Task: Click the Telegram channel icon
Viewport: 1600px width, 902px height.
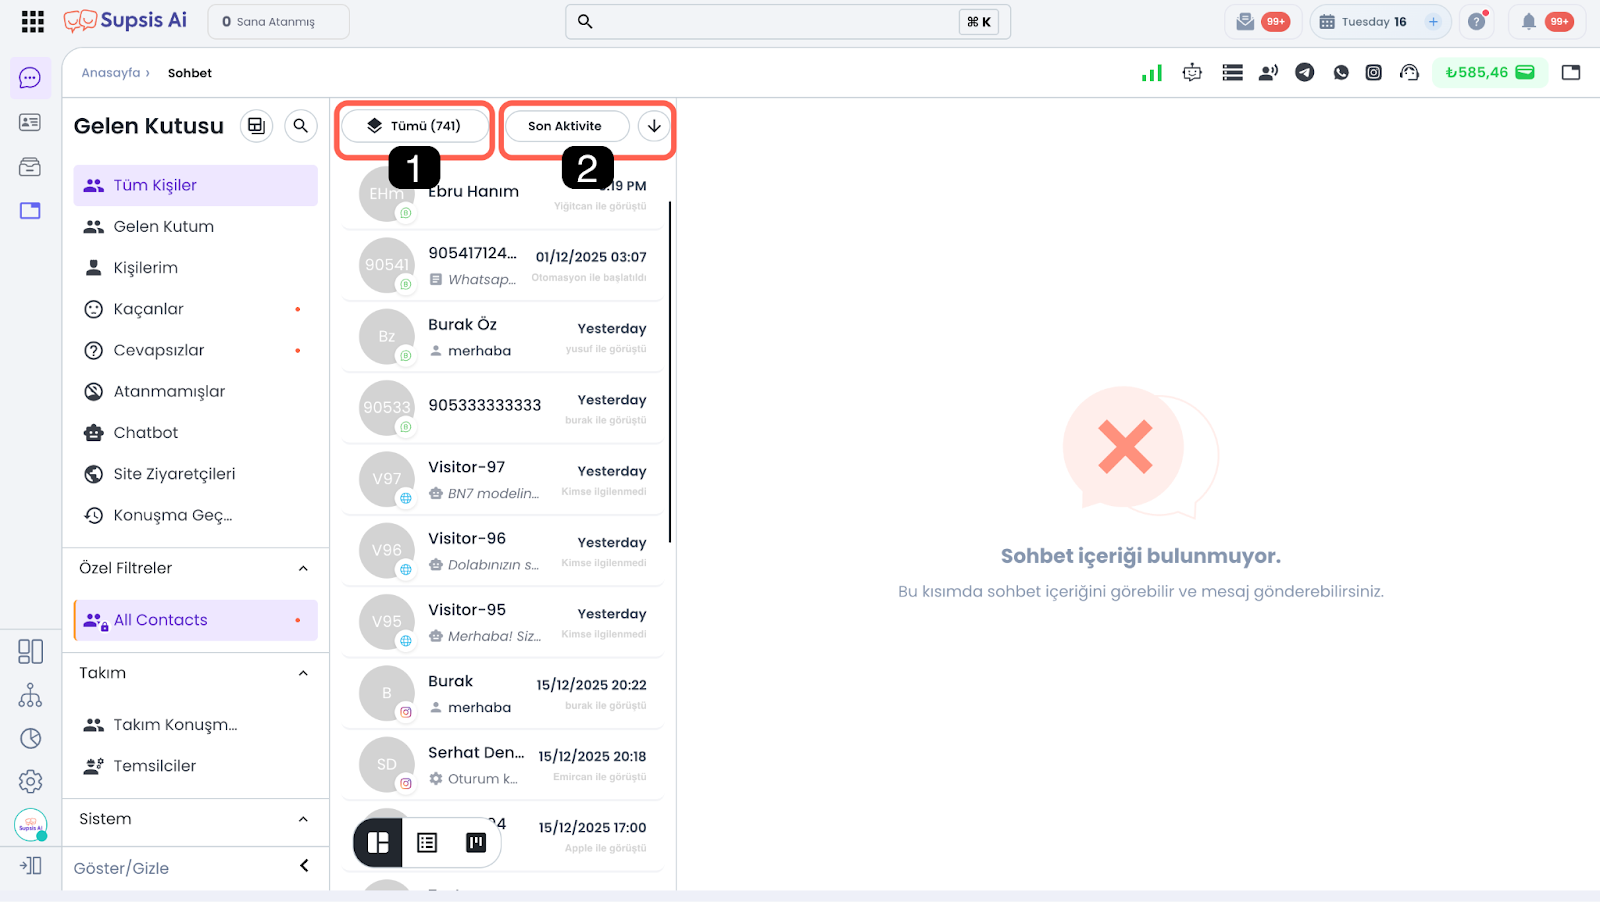Action: 1305,72
